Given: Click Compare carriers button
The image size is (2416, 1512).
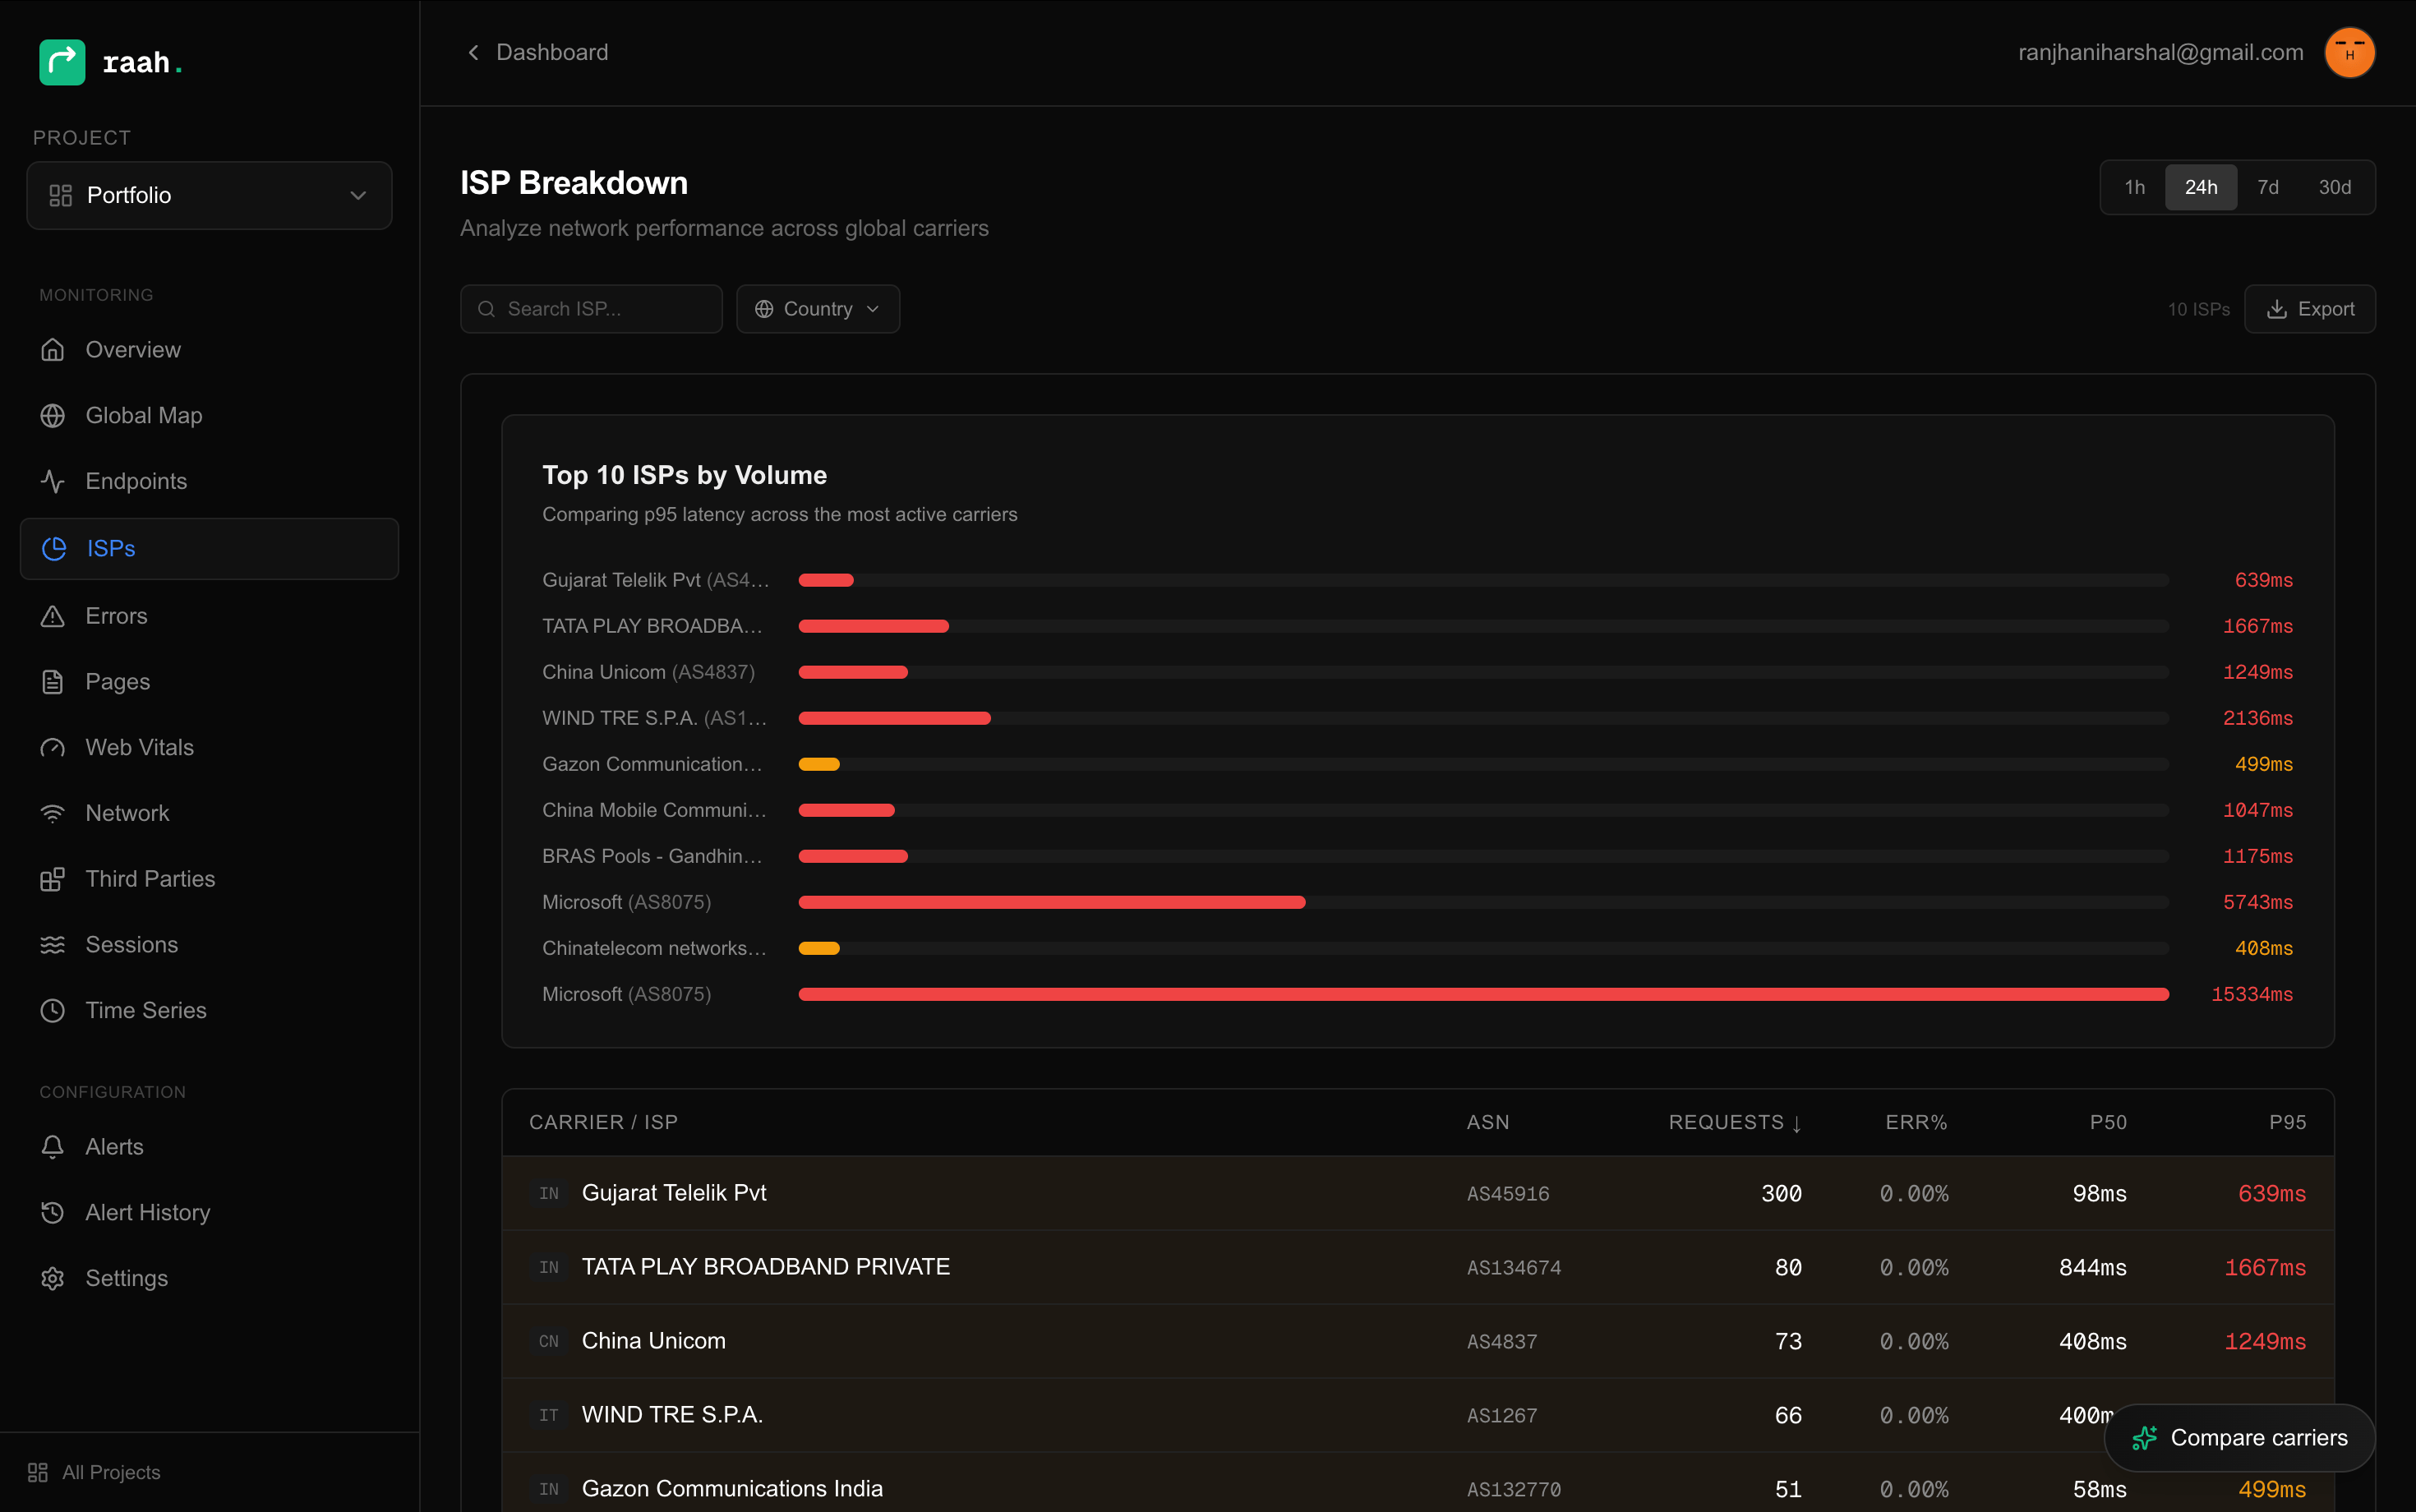Looking at the screenshot, I should (x=2239, y=1437).
